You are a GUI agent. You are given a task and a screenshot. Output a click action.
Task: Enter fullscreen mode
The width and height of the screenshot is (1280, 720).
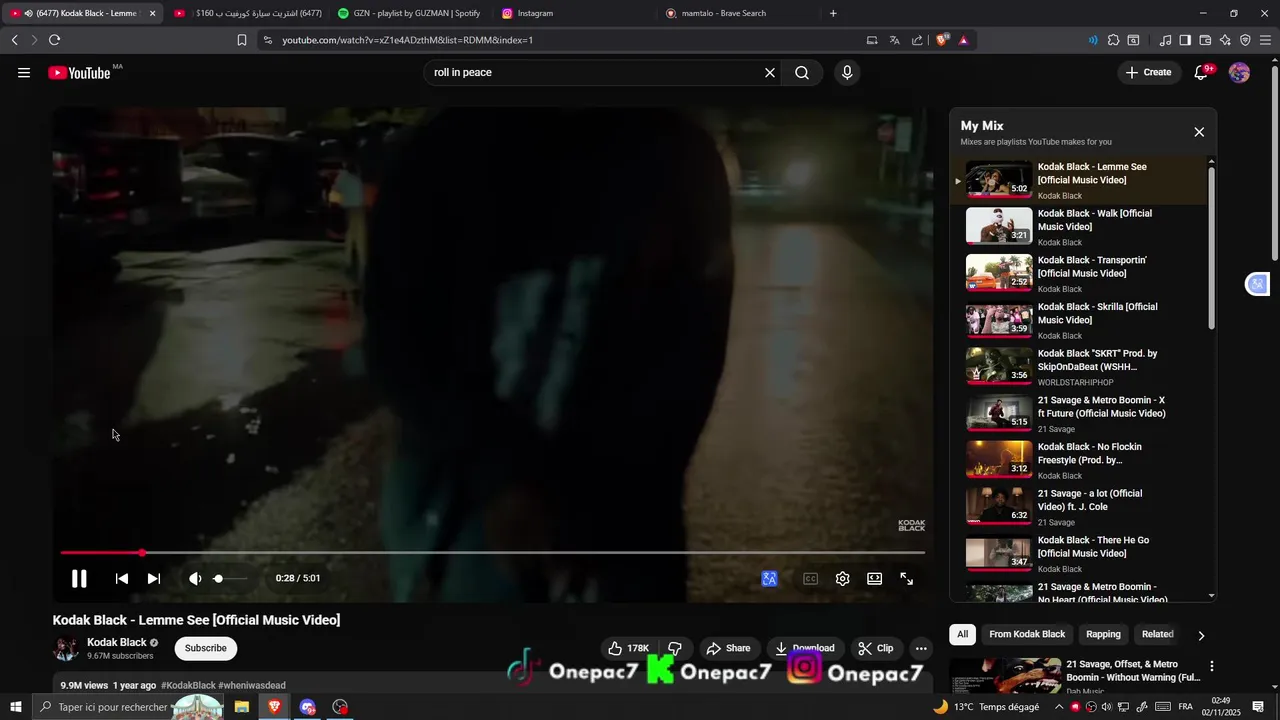(x=907, y=579)
